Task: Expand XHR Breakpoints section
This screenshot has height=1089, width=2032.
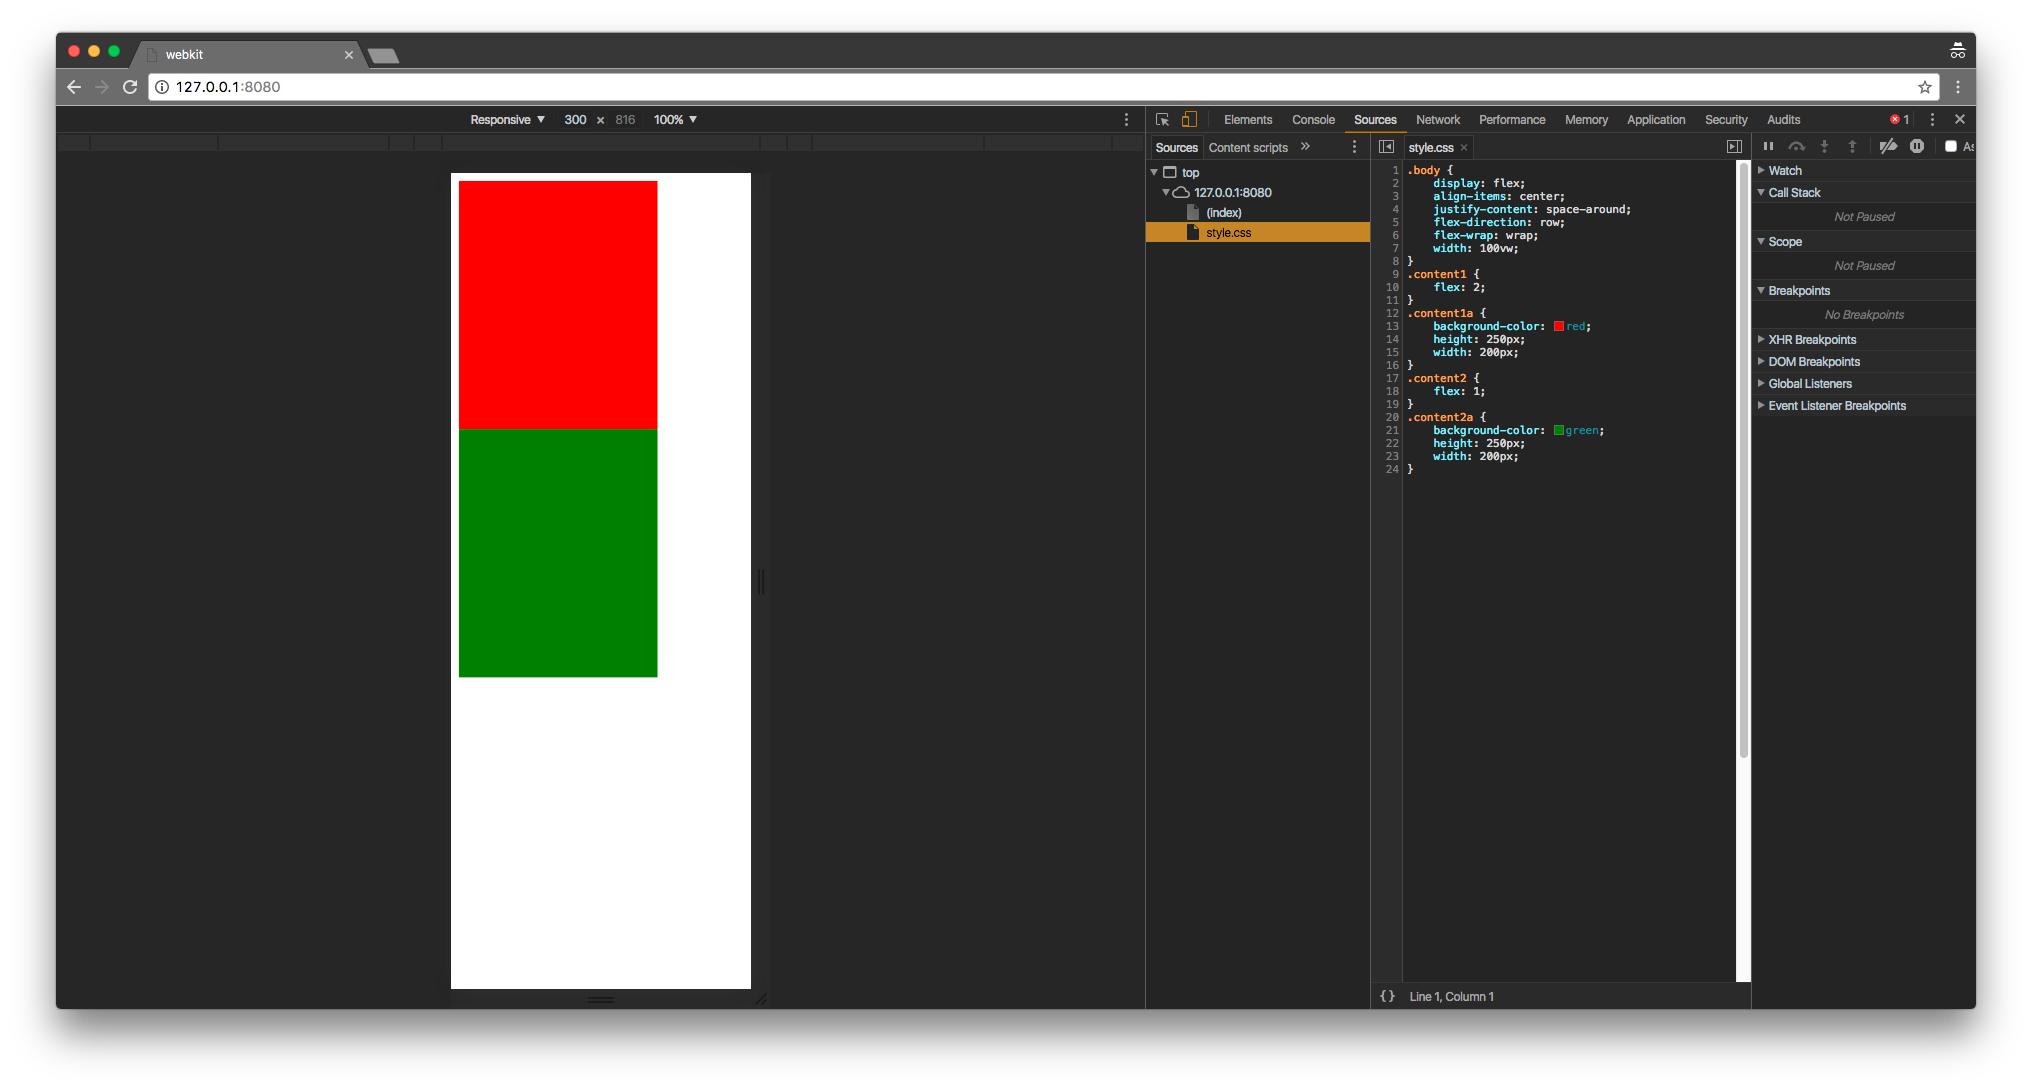Action: 1811,340
